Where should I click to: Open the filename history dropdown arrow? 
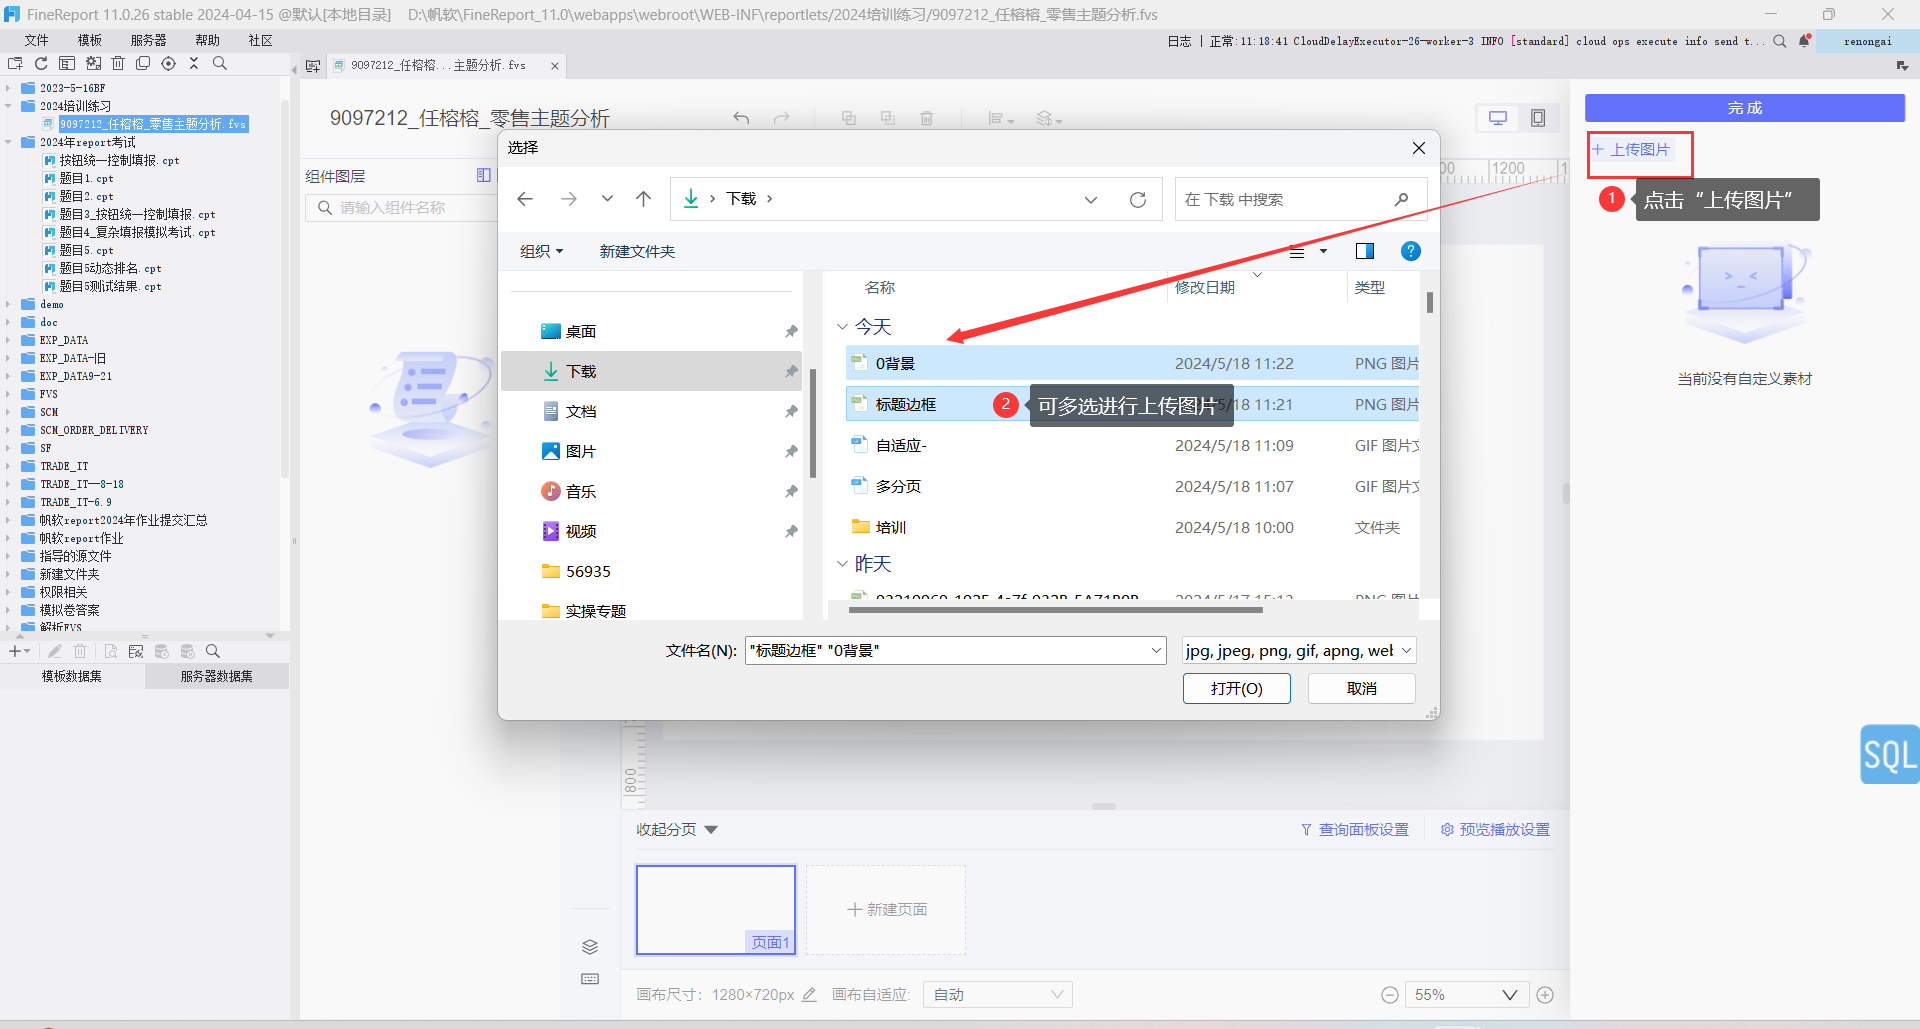click(1156, 651)
